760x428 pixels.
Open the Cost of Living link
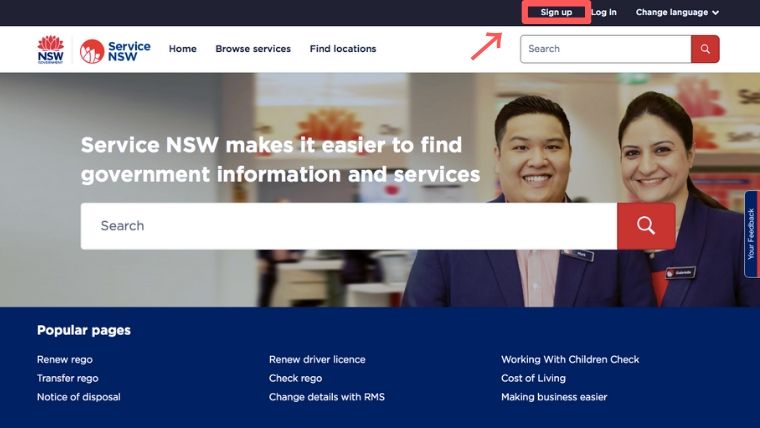[533, 378]
